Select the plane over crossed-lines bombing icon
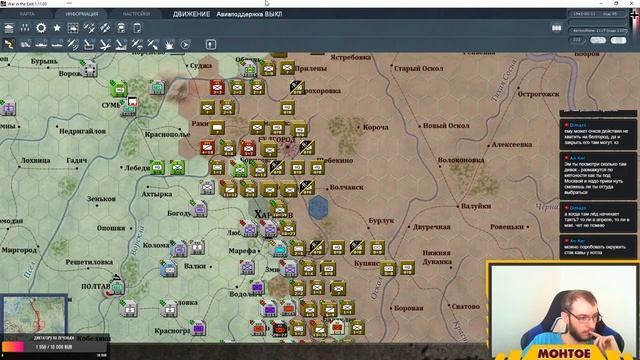 tap(105, 44)
